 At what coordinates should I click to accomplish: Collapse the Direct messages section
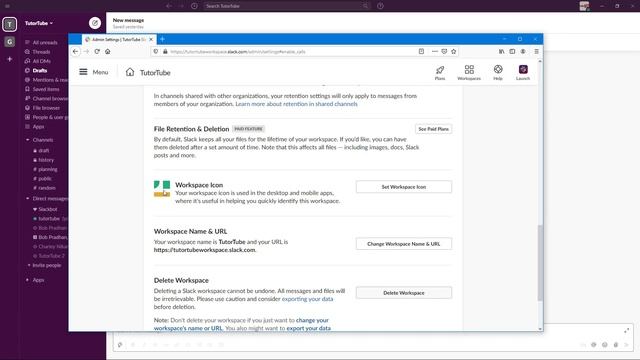tap(27, 198)
